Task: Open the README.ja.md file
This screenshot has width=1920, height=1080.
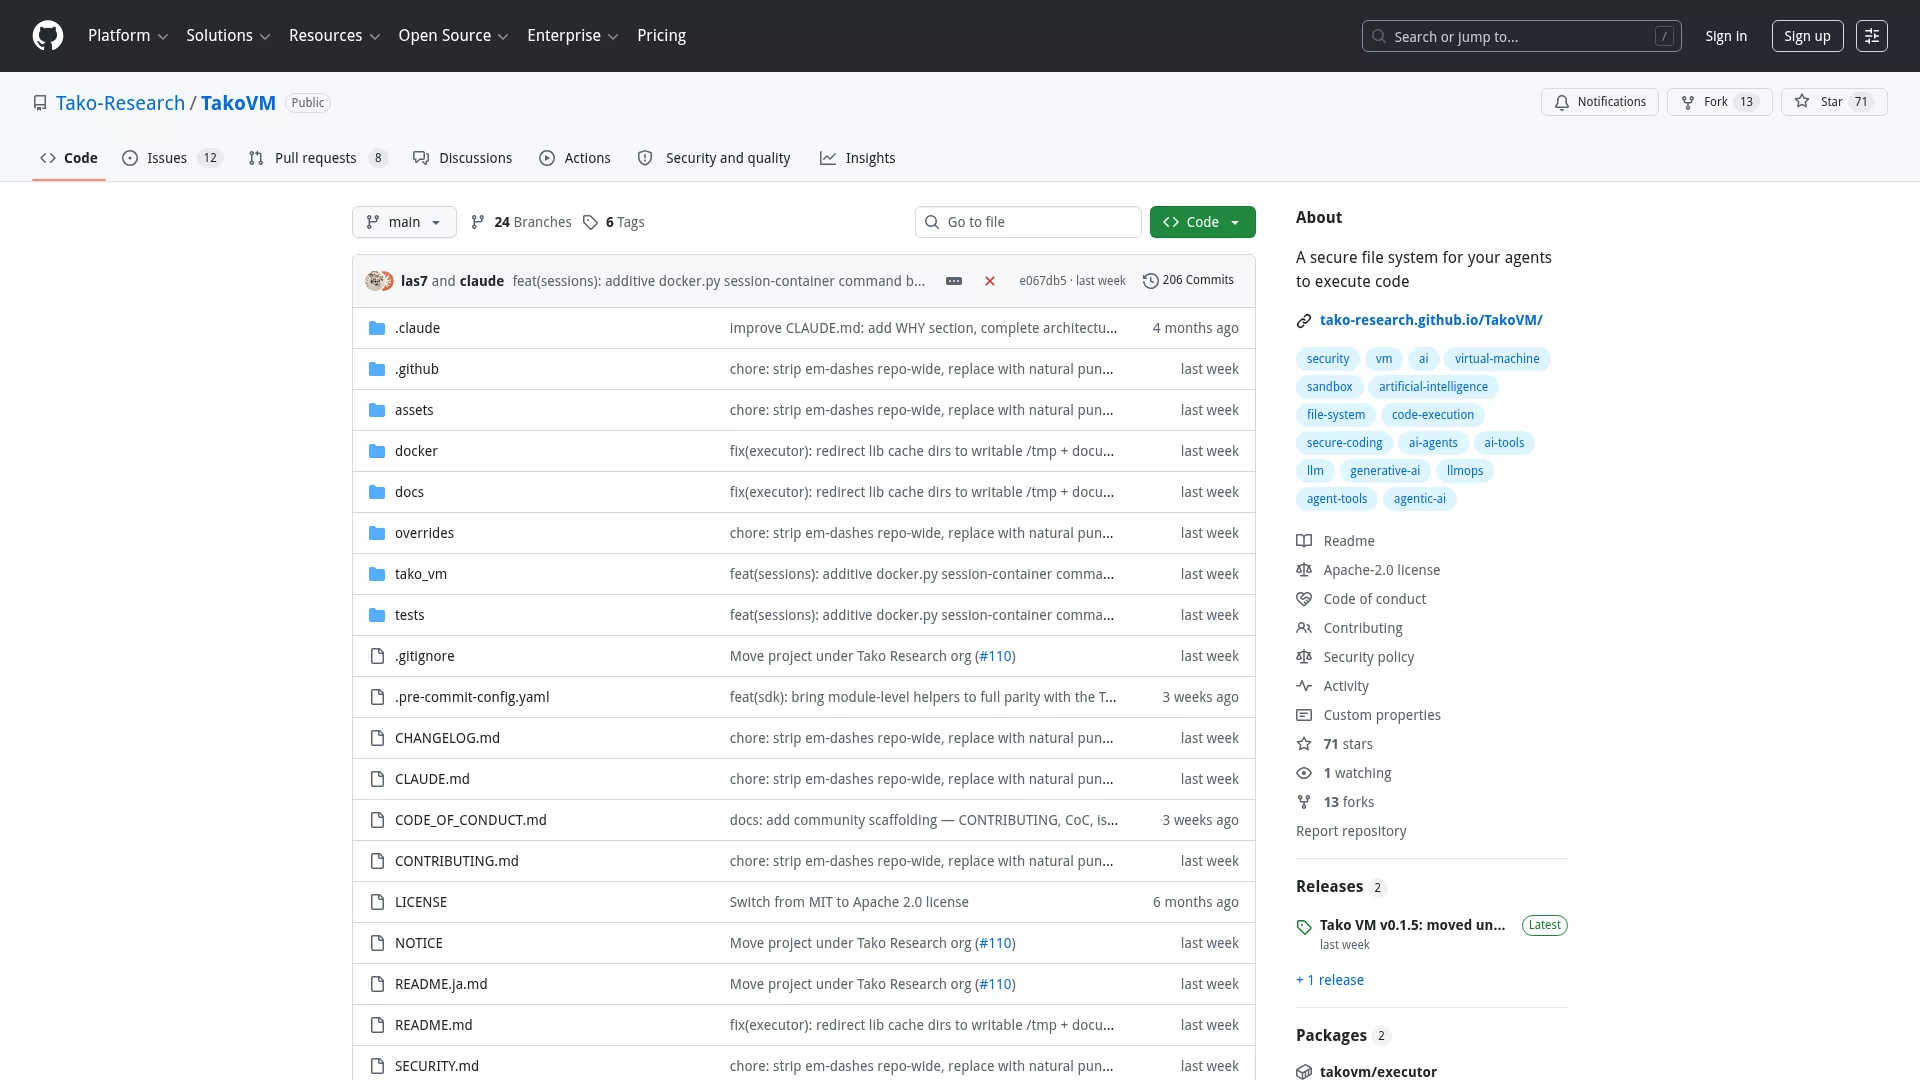Action: tap(441, 984)
